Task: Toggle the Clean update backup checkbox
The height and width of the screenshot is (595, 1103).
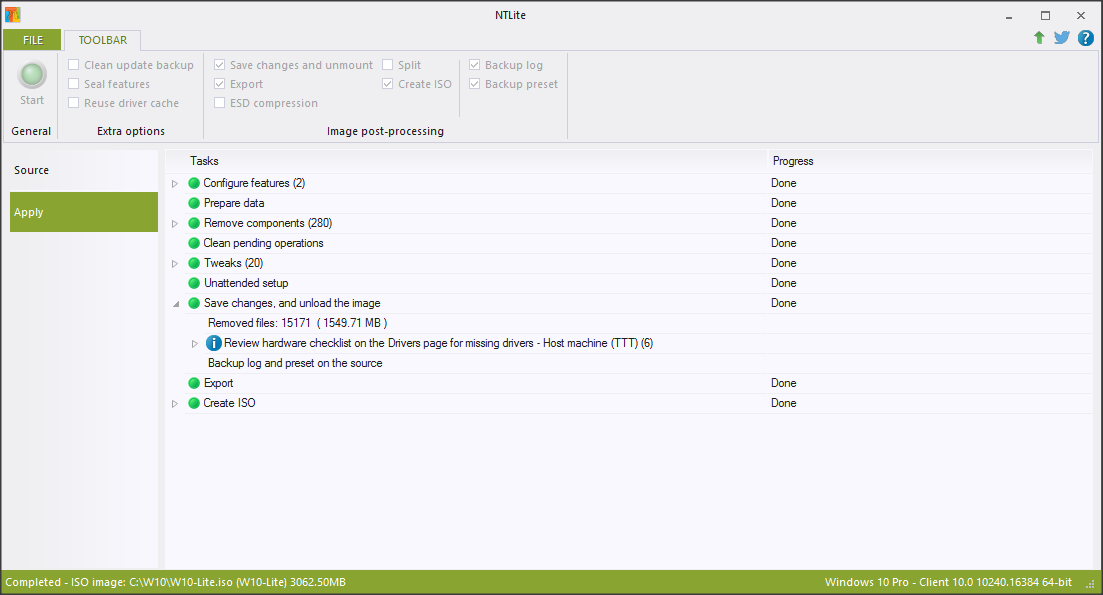Action: pyautogui.click(x=74, y=65)
